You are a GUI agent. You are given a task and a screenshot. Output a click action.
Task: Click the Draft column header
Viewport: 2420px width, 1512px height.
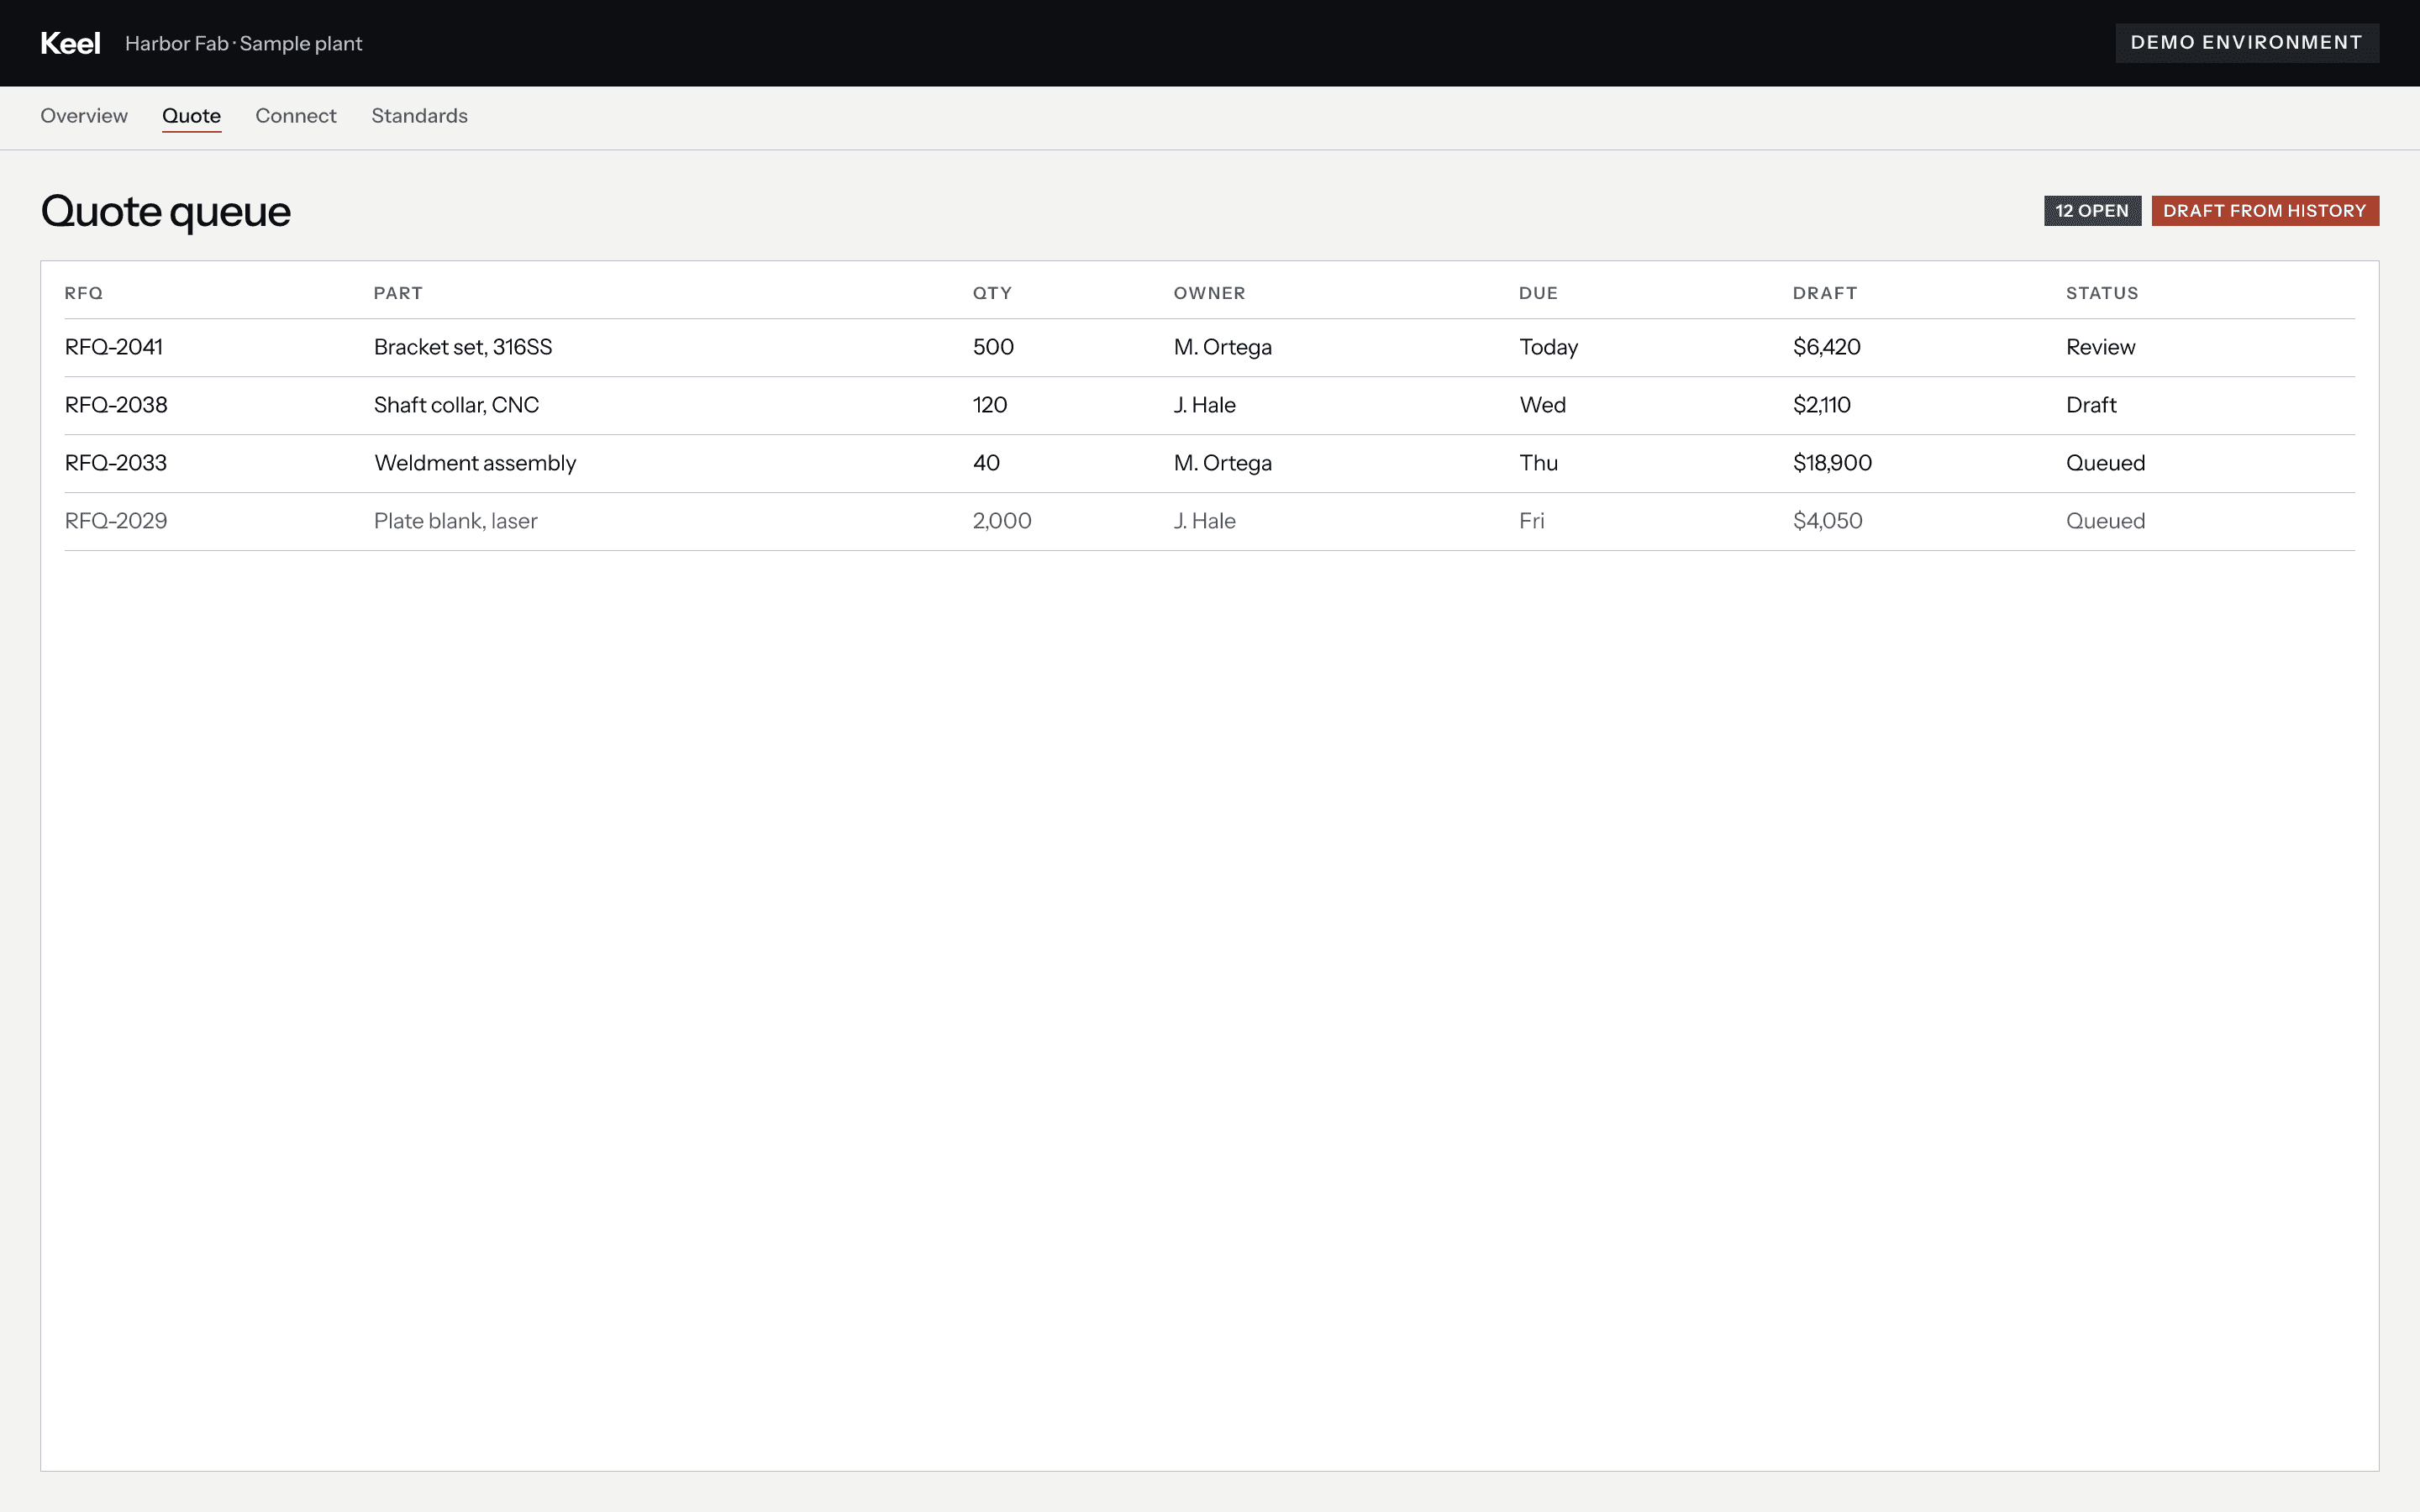coord(1825,293)
